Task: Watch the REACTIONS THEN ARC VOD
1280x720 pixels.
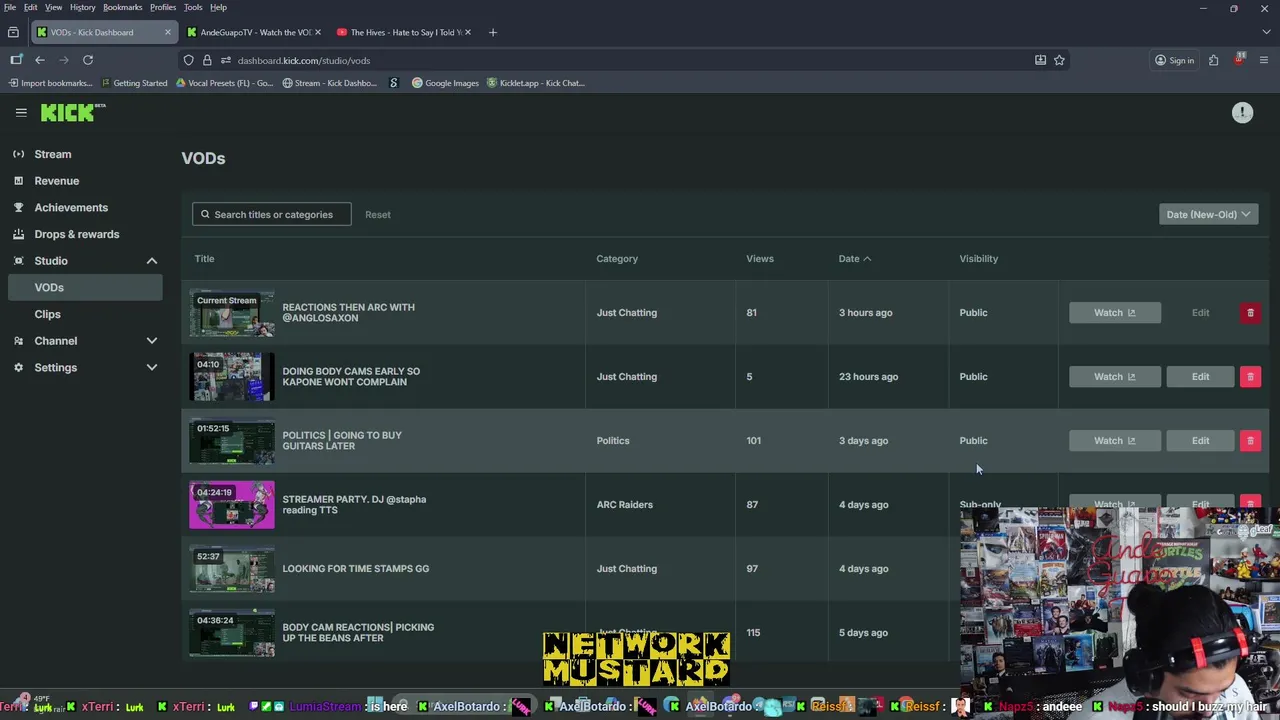Action: click(1115, 313)
